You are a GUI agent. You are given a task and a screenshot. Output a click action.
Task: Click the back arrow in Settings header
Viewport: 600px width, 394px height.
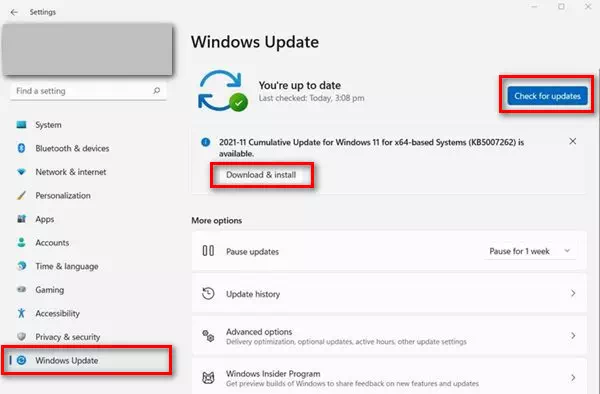pos(14,12)
